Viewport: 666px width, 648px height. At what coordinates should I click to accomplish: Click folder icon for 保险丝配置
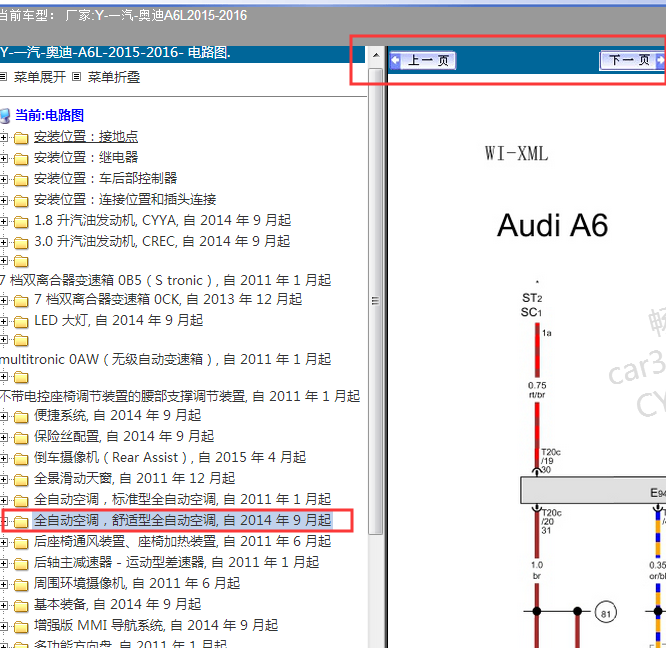21,437
